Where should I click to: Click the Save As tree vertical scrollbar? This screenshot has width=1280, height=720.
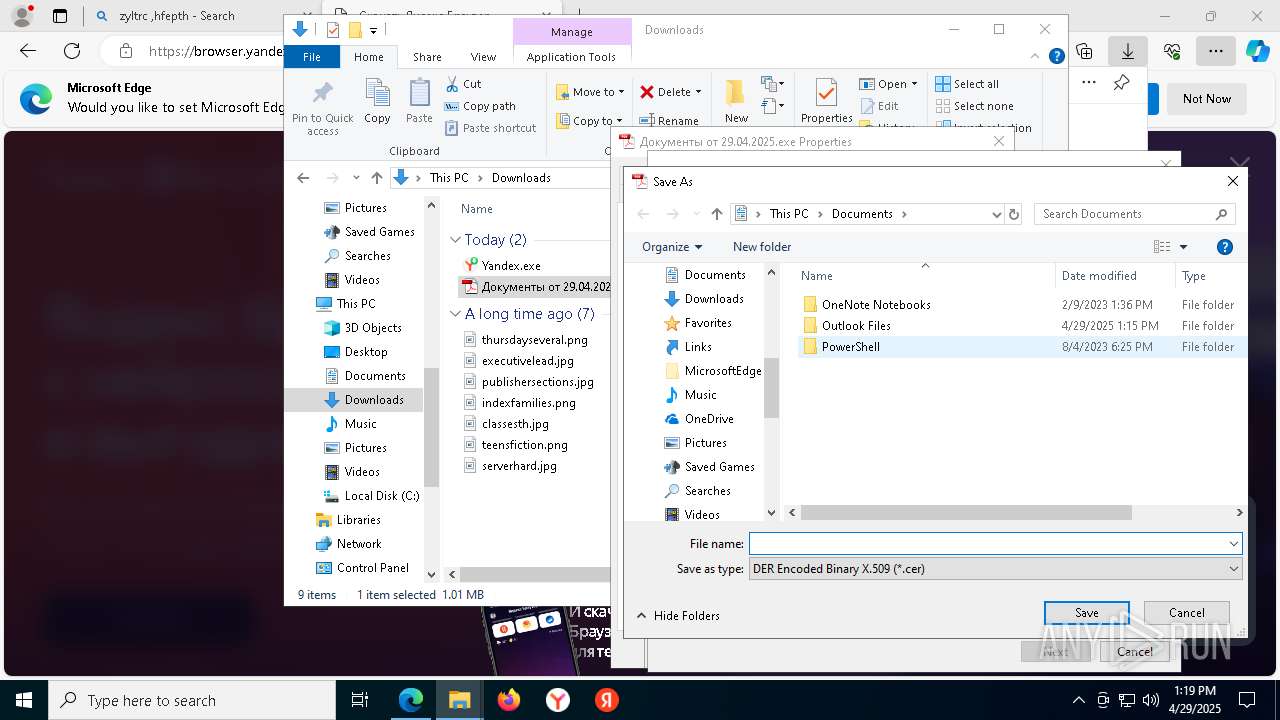point(771,386)
